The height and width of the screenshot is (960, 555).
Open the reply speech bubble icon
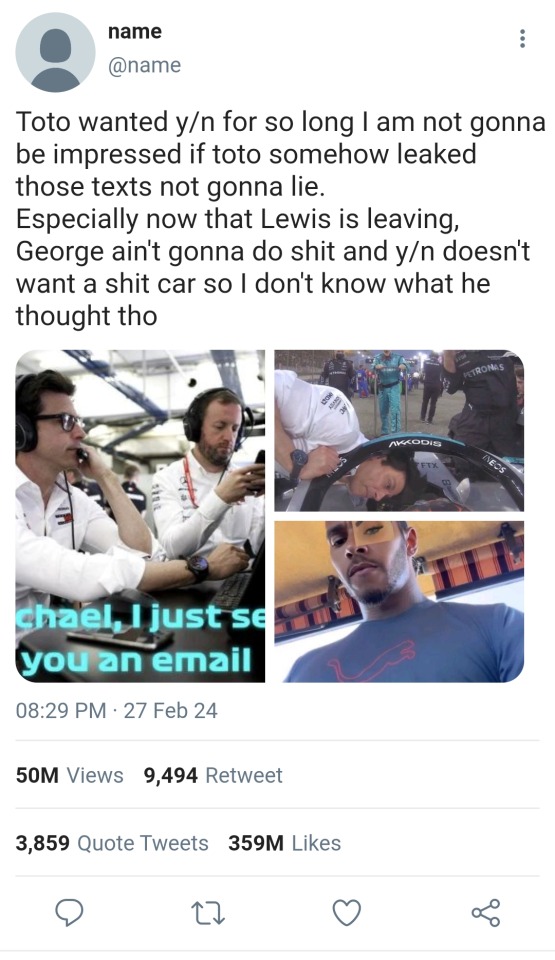tap(69, 912)
